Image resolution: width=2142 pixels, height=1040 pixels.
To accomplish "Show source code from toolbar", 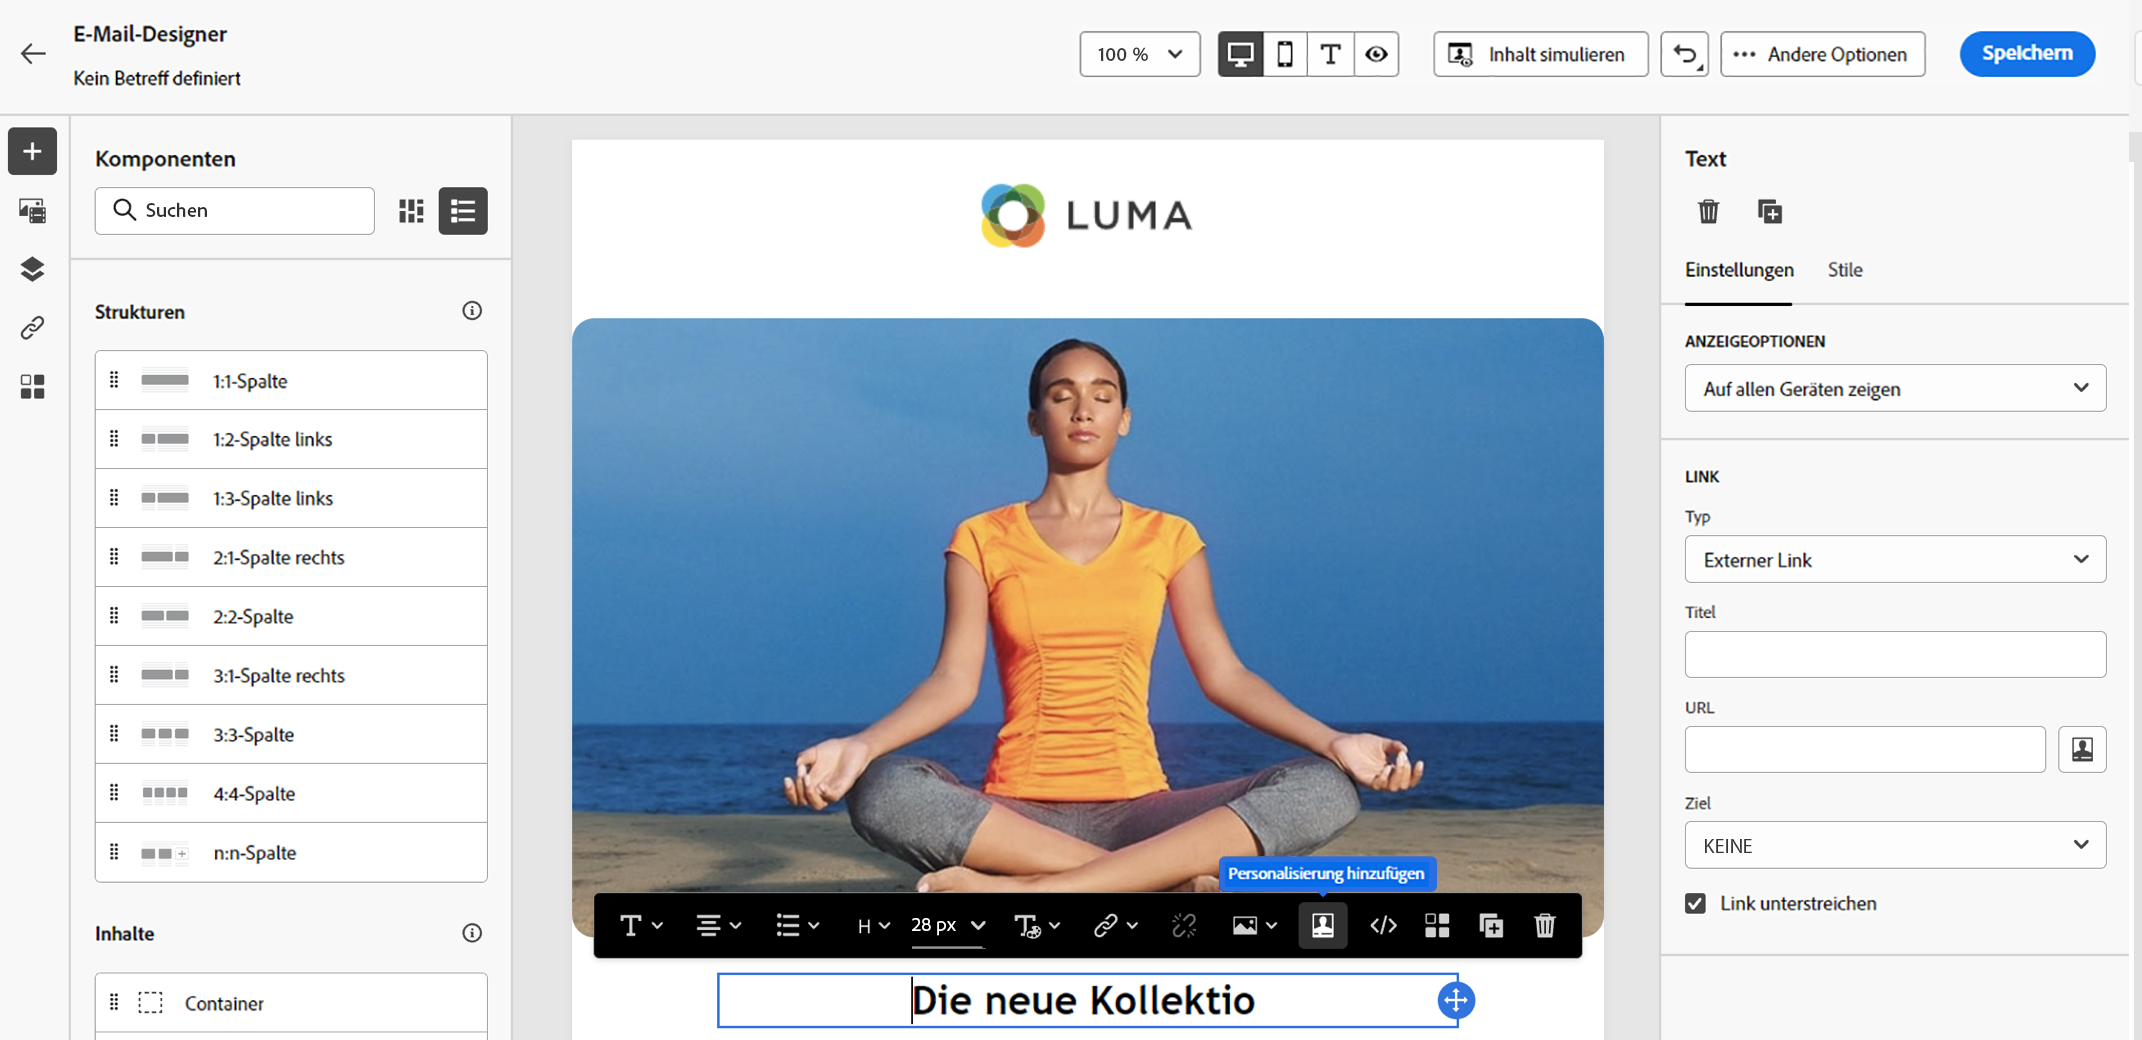I will 1383,926.
